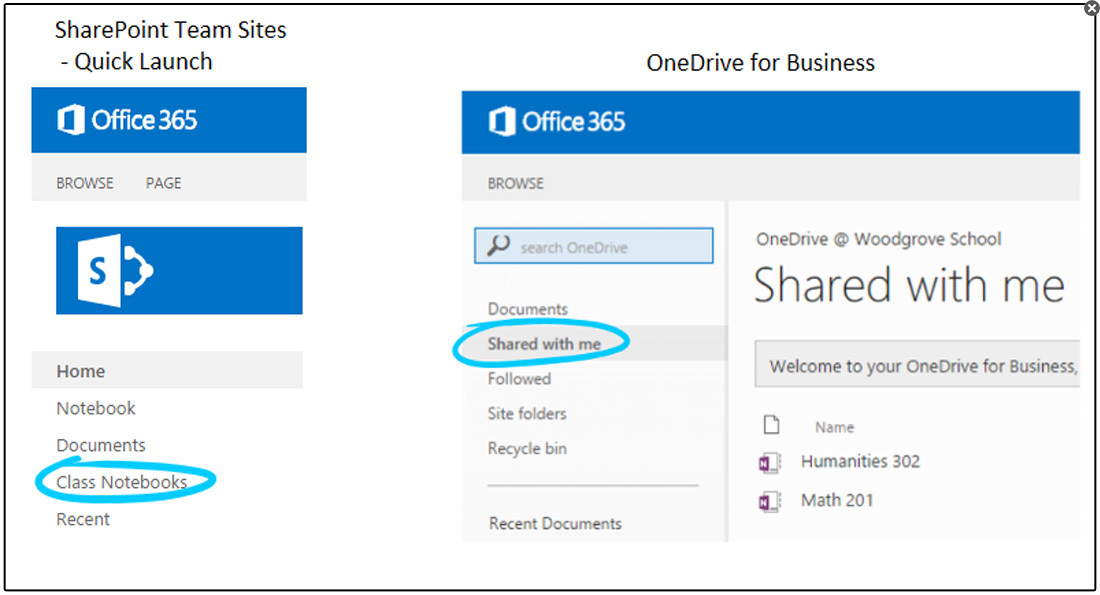Click the Office 365 logo in SharePoint panel

click(x=127, y=120)
